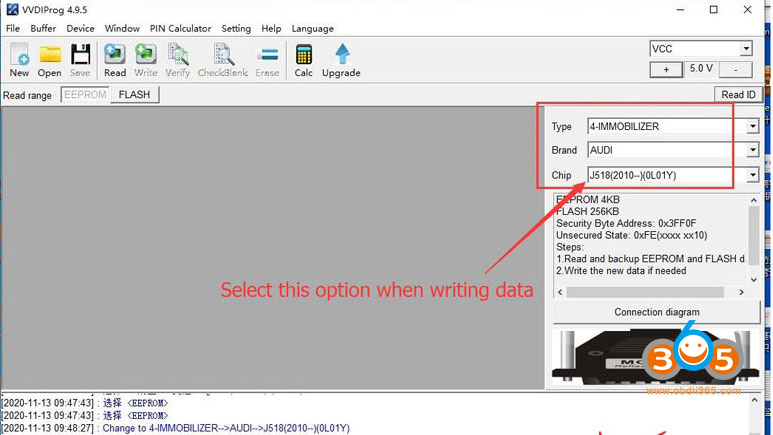Viewport: 773px width, 435px height.
Task: Open the Help menu
Action: [271, 29]
